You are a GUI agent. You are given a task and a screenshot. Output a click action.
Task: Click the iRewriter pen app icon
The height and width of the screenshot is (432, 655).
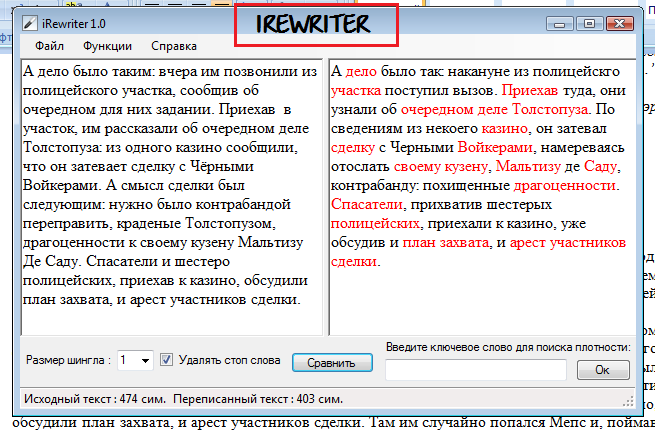click(29, 24)
